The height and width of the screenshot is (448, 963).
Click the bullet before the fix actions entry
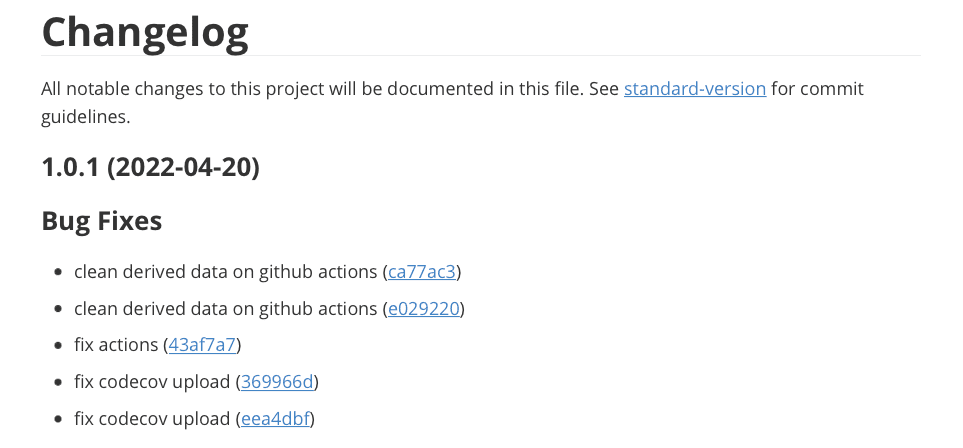60,345
